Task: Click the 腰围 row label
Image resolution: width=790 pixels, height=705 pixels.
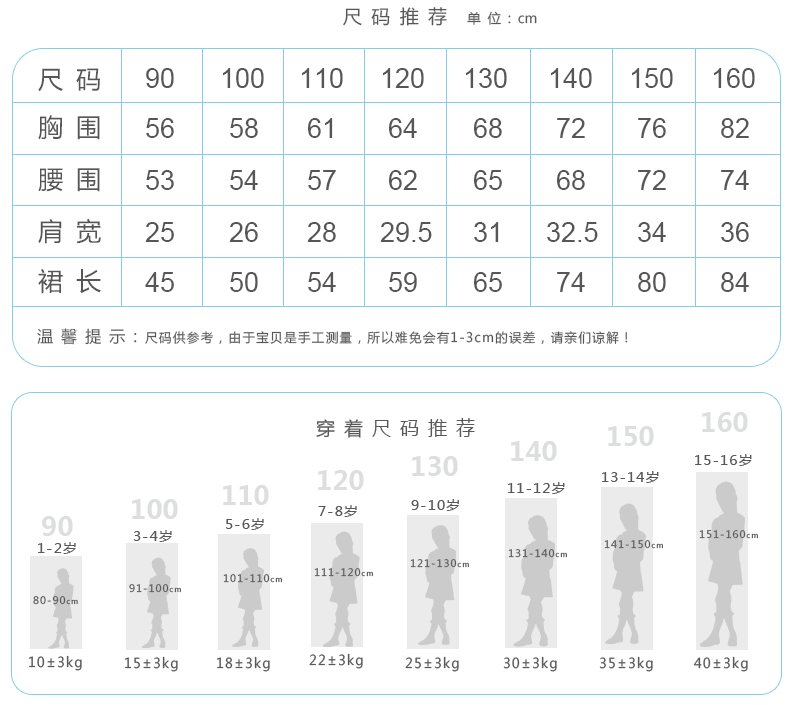Action: coord(69,180)
